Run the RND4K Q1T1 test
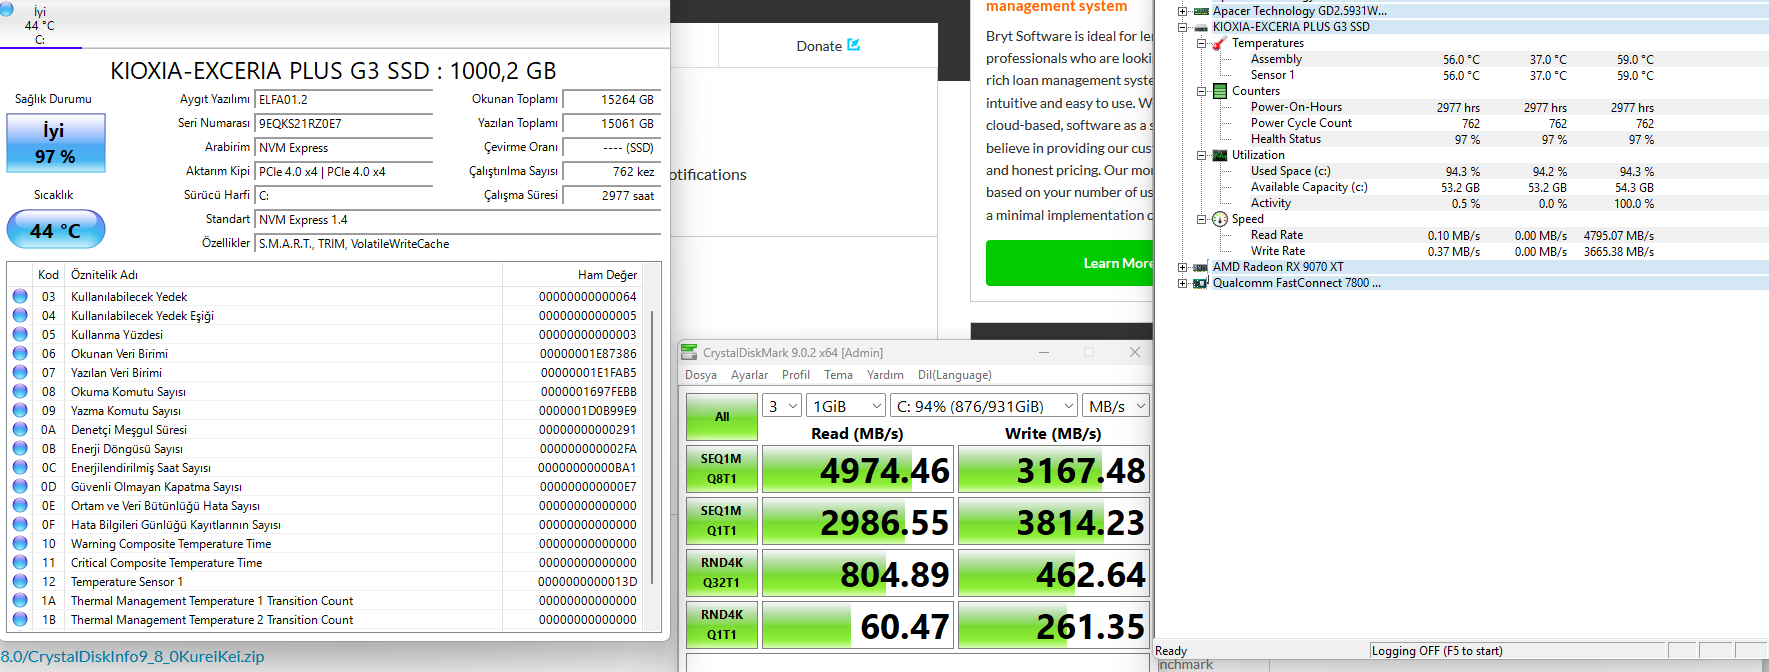 pyautogui.click(x=721, y=625)
